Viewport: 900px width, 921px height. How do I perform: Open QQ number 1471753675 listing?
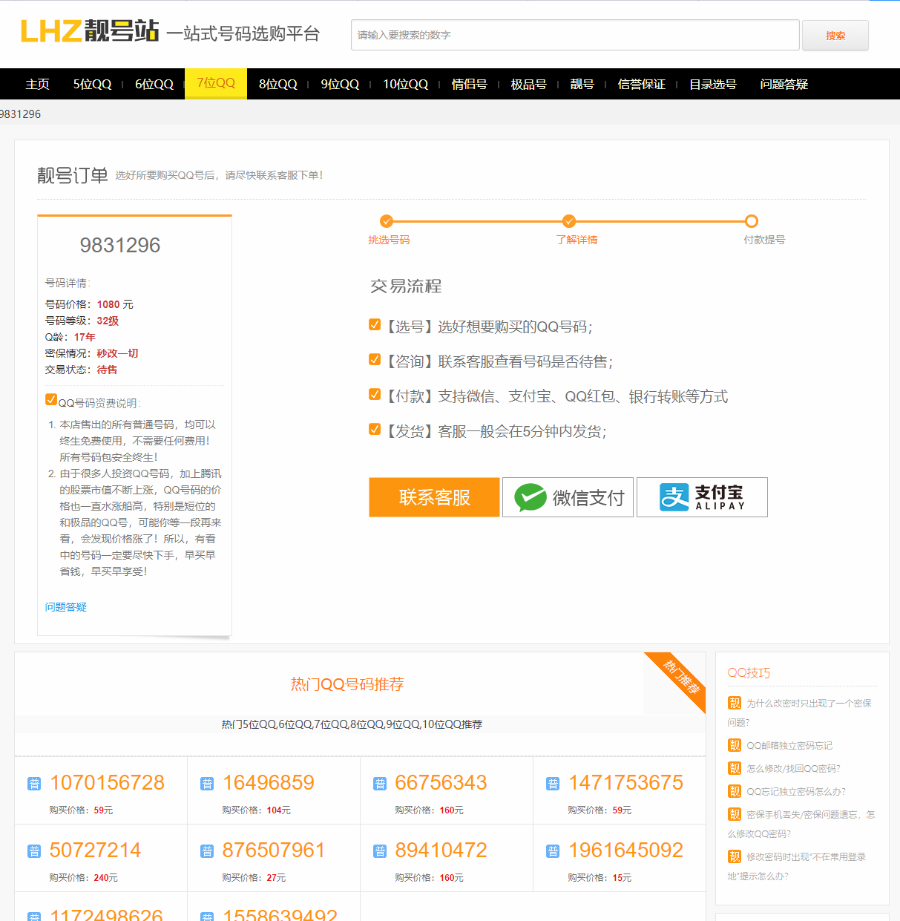[x=625, y=783]
